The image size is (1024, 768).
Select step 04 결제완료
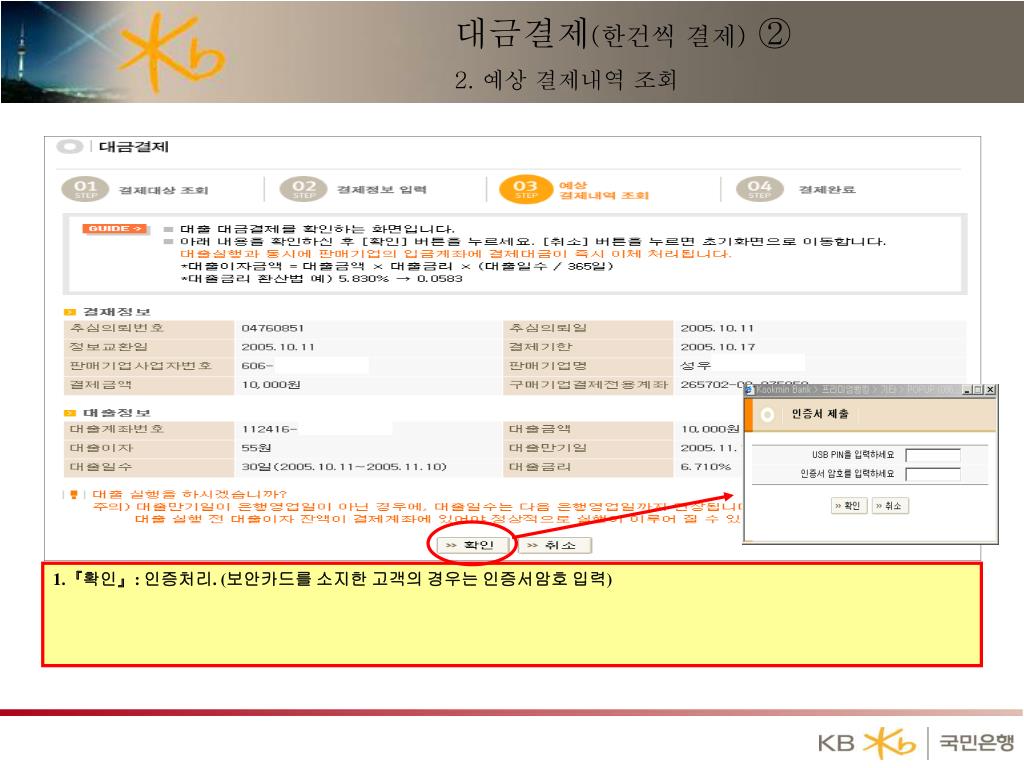click(x=795, y=189)
